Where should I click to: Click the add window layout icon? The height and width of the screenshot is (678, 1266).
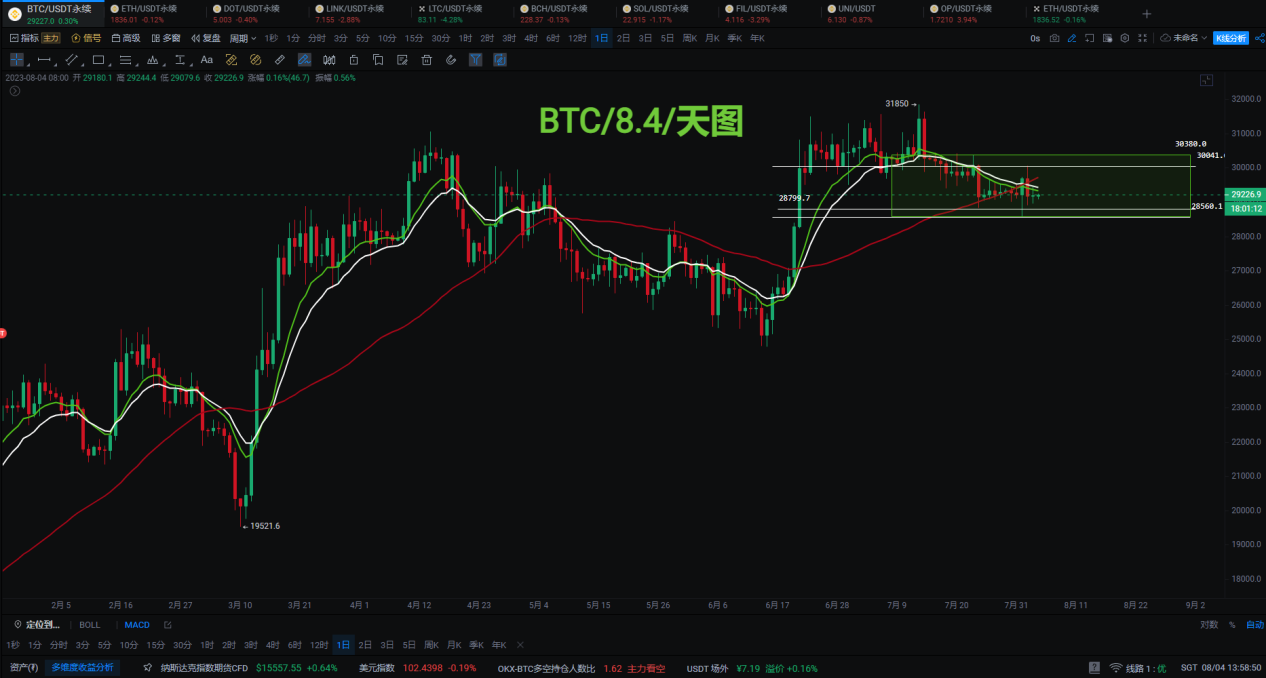1089,38
